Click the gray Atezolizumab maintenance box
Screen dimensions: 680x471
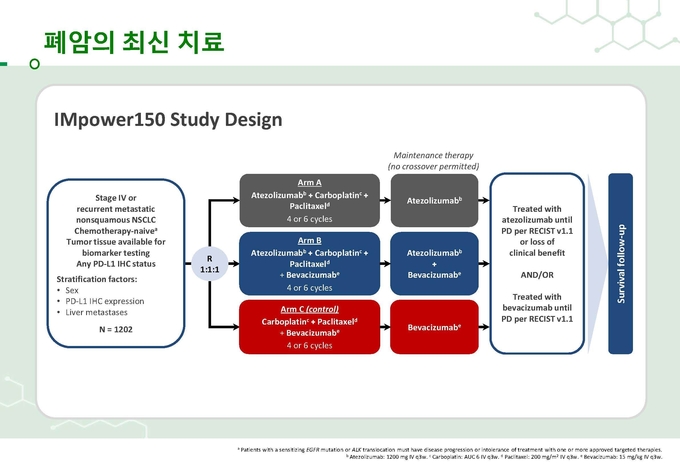tap(434, 201)
